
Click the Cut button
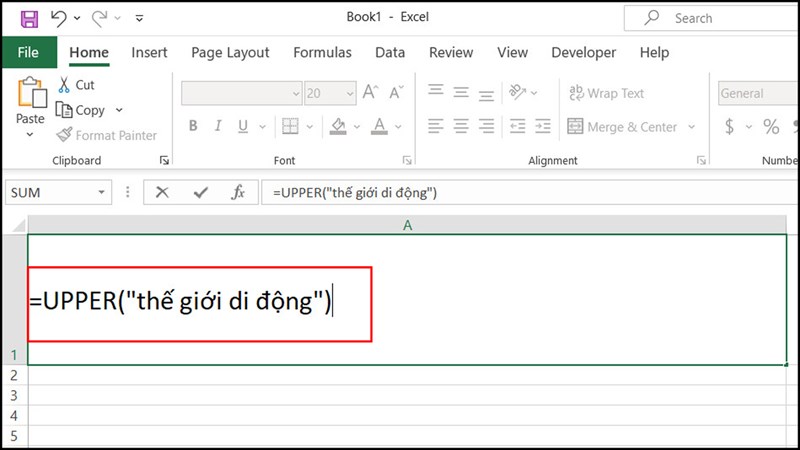click(77, 85)
